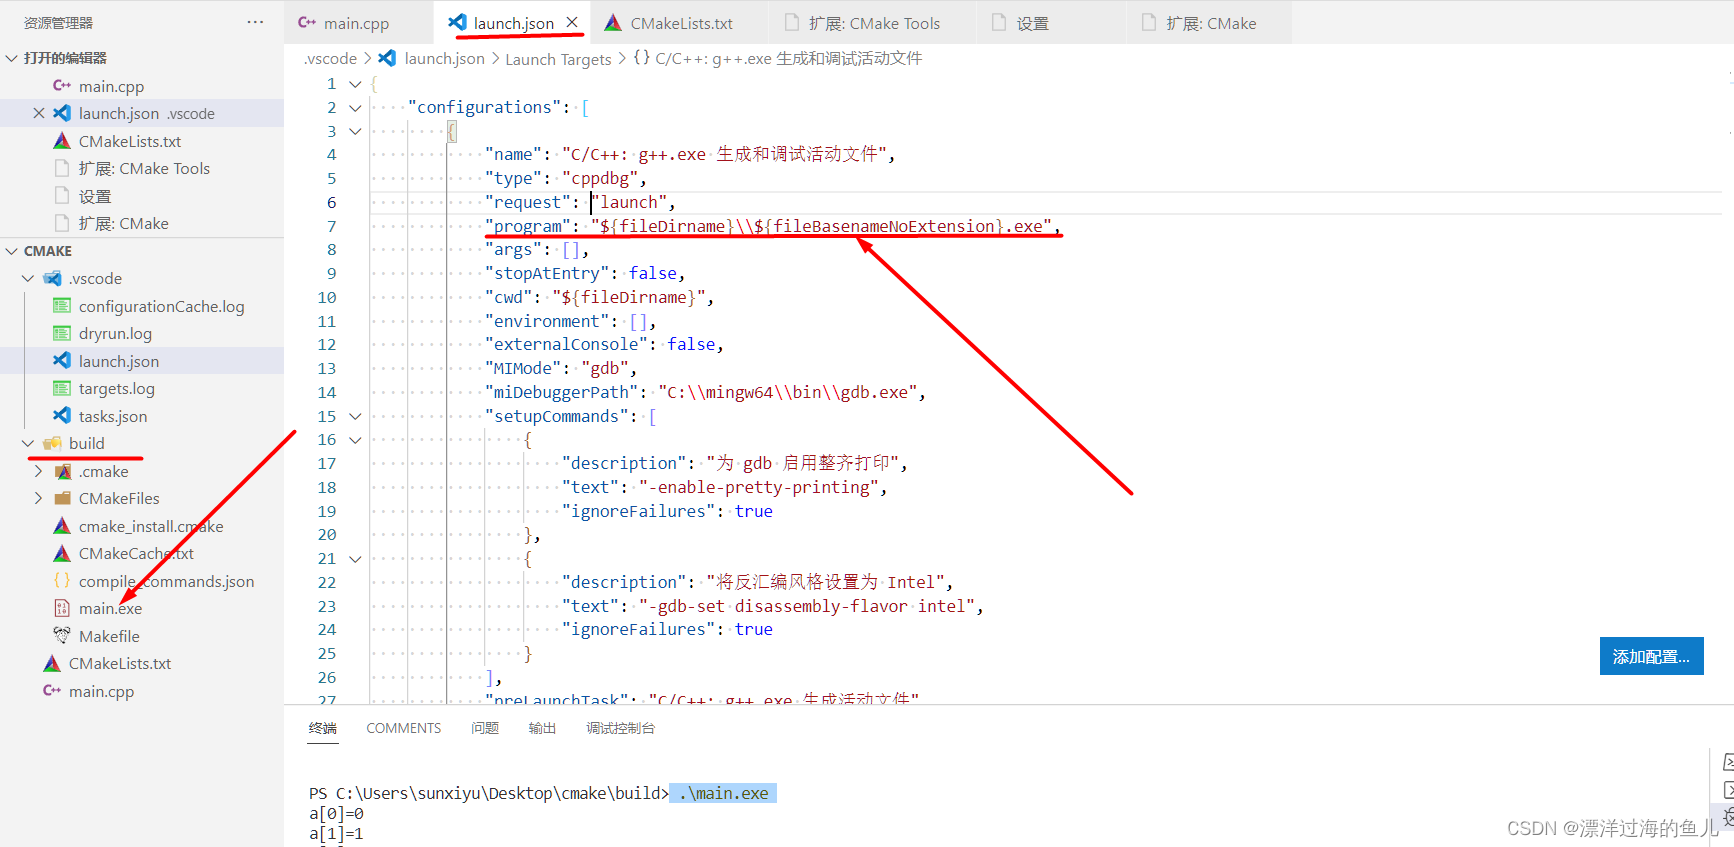The image size is (1734, 847).
Task: Open the 扩展: CMake Tools tab
Action: 874,23
